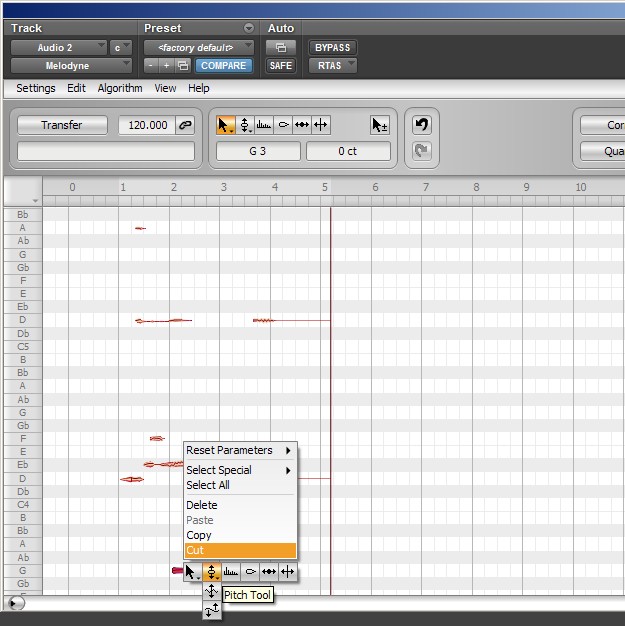Click the Redo arrow icon

(422, 151)
